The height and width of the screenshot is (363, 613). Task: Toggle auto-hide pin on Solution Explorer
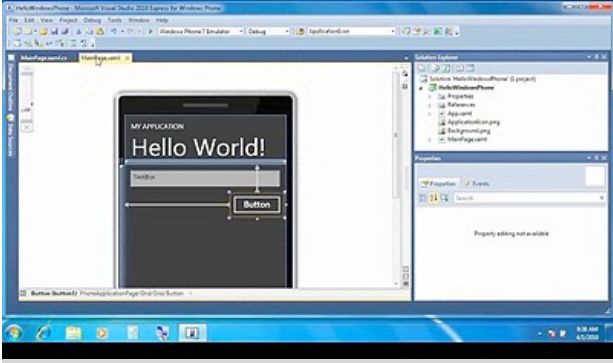597,57
